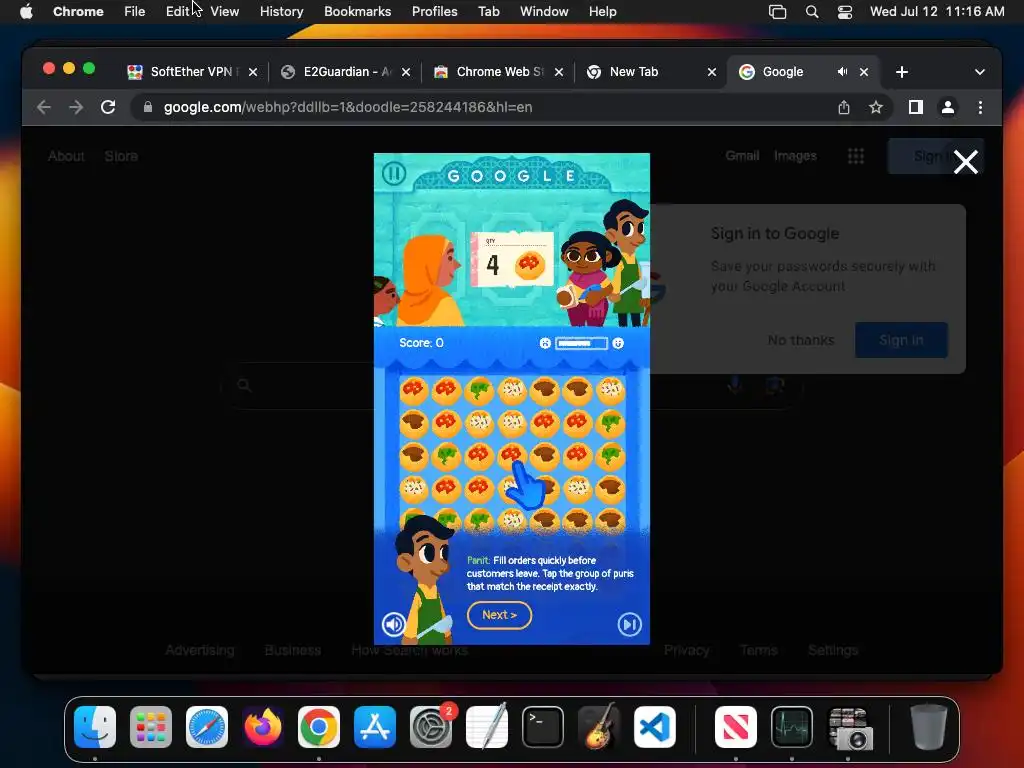Open the Profiles menu
This screenshot has height=768, width=1024.
pyautogui.click(x=434, y=12)
